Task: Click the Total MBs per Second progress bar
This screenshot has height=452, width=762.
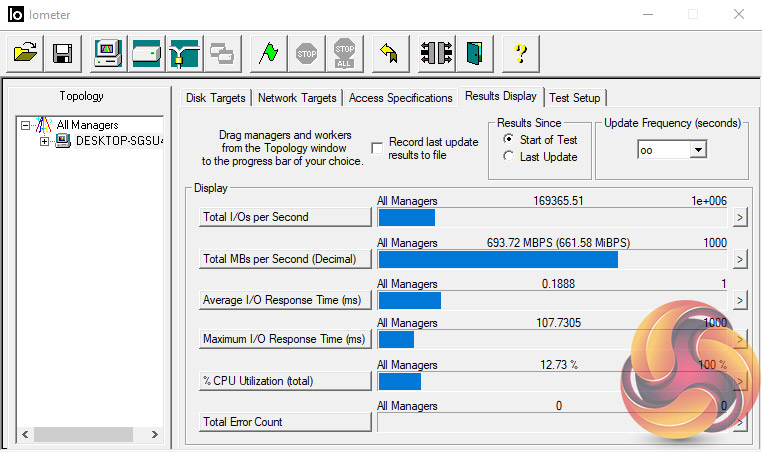Action: pyautogui.click(x=553, y=260)
